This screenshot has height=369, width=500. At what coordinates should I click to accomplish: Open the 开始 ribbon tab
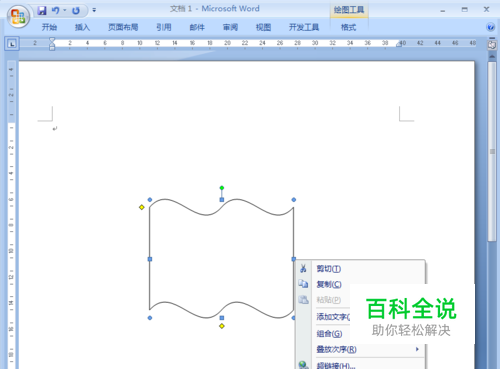click(49, 27)
